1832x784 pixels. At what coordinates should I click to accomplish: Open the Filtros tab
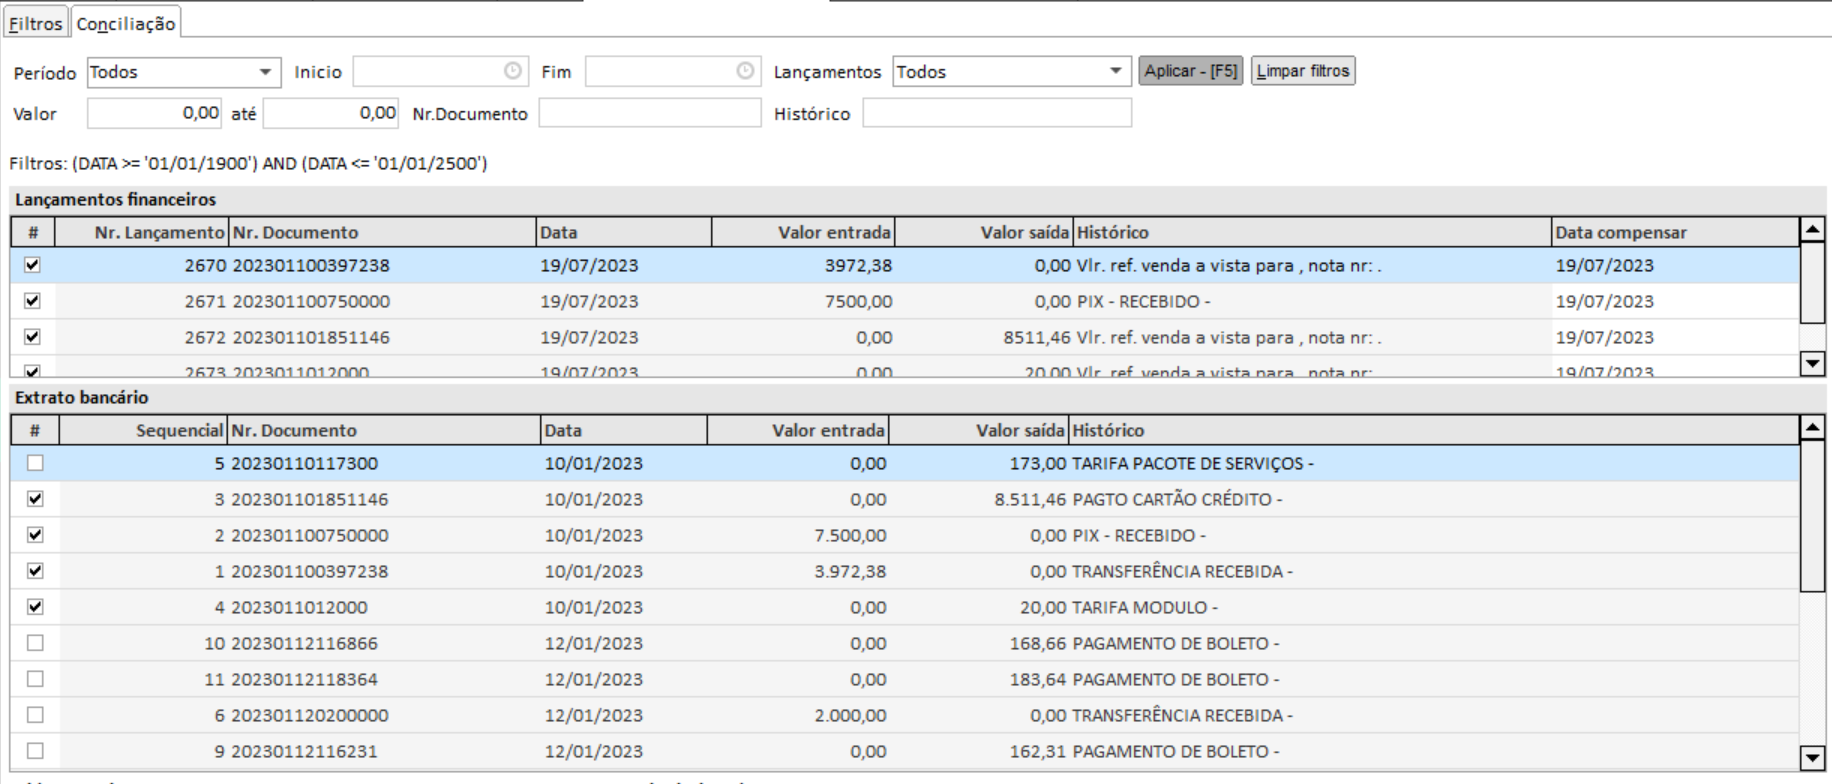pyautogui.click(x=35, y=24)
